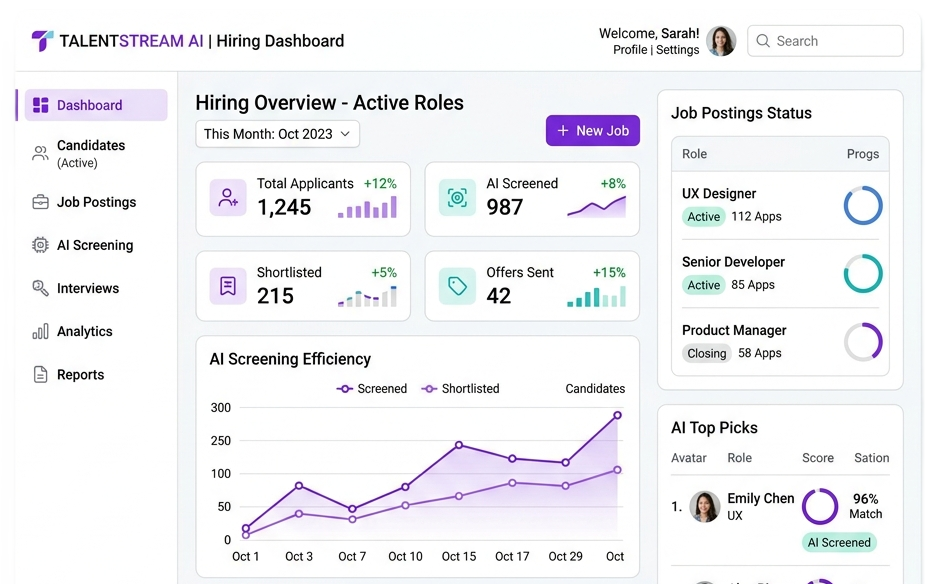The width and height of the screenshot is (935, 584).
Task: Click the 96% Match score text
Action: coord(865,506)
